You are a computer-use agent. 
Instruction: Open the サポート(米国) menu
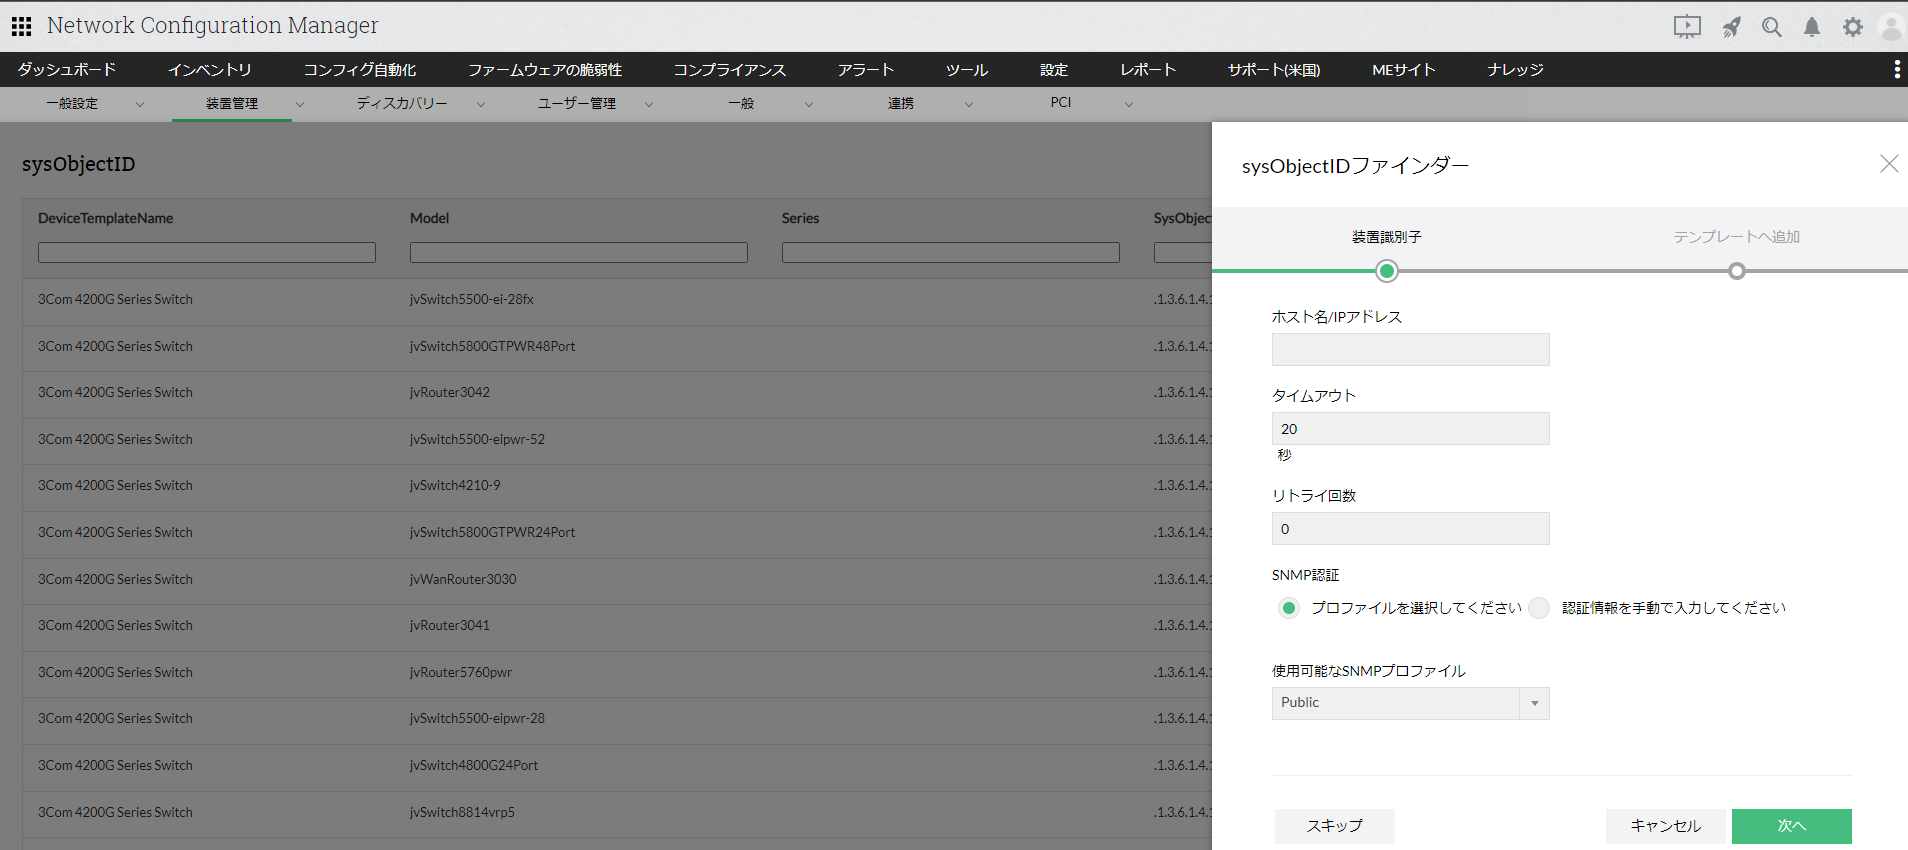(1274, 69)
